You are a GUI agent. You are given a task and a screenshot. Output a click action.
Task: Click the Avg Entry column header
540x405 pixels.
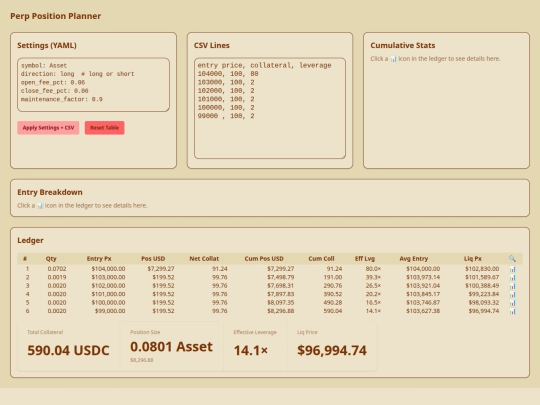(414, 259)
